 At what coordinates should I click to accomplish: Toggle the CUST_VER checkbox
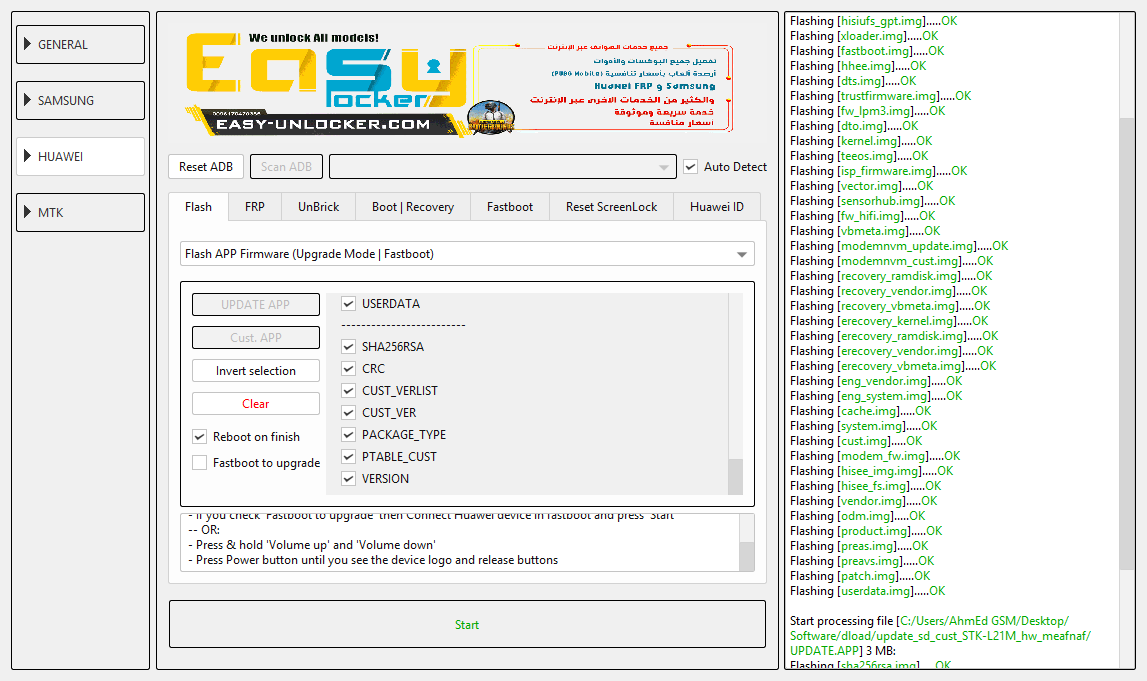[348, 413]
